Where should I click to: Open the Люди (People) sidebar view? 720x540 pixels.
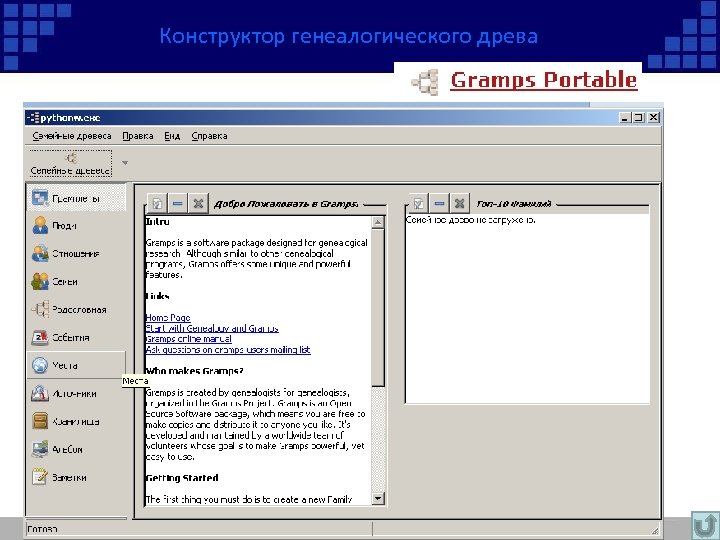76,226
